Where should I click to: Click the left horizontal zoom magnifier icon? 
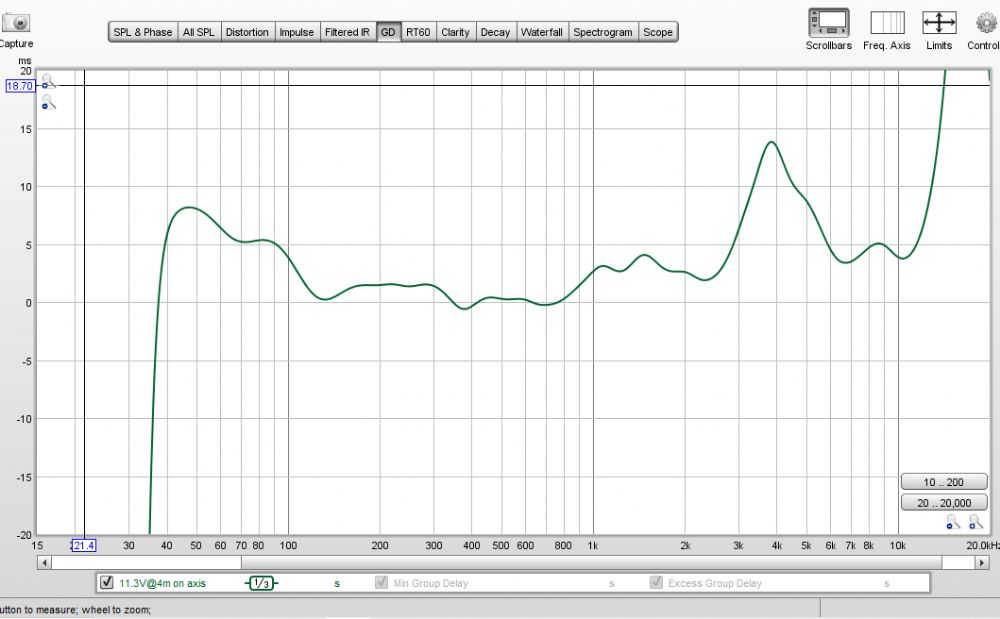click(953, 521)
